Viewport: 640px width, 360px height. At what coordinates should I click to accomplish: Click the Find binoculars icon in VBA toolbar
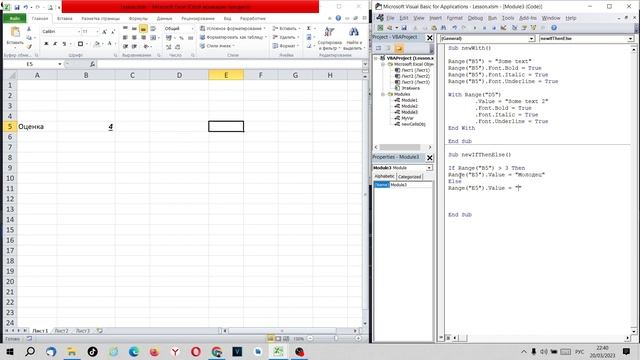[x=444, y=28]
